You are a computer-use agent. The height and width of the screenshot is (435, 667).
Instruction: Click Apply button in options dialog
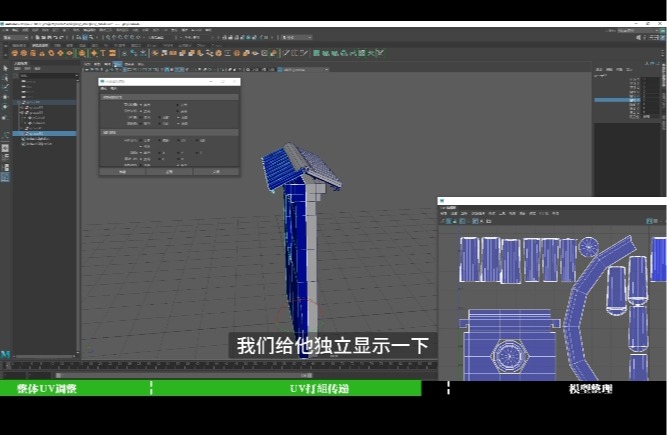tap(169, 171)
